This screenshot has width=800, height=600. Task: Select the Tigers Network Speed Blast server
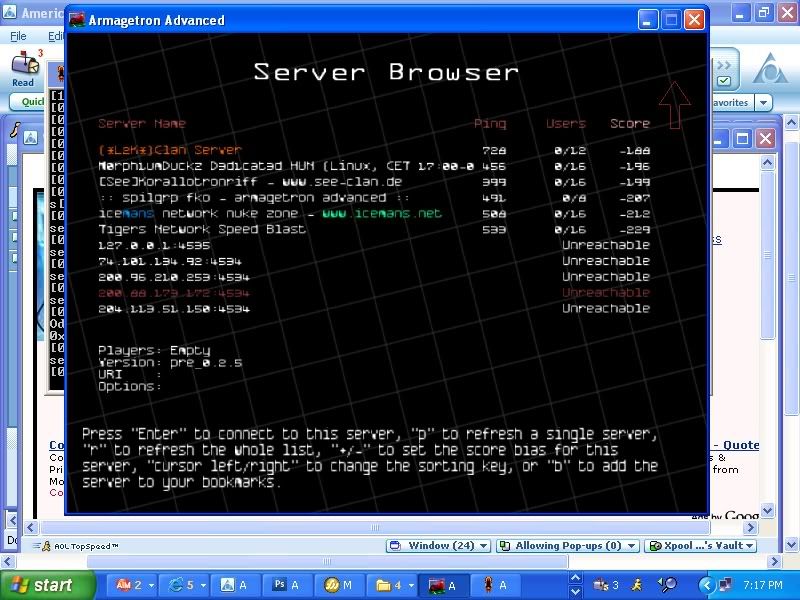[x=374, y=230]
